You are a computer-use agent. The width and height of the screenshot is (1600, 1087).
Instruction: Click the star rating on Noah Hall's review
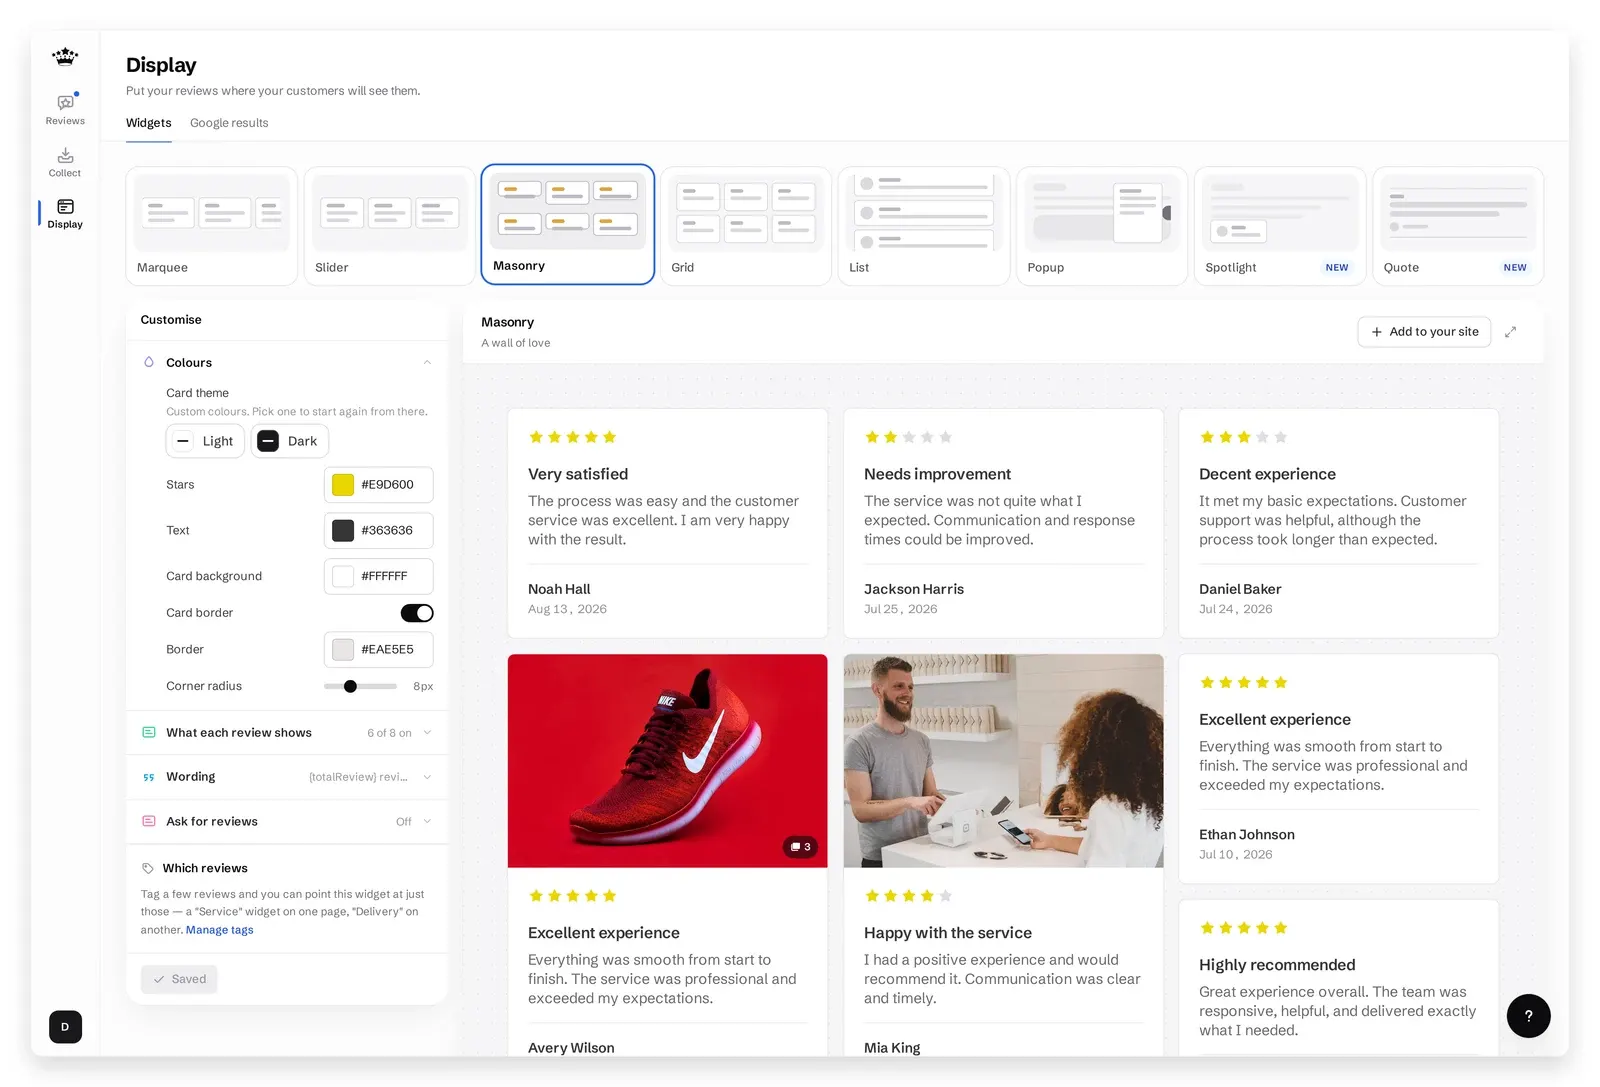pos(572,437)
